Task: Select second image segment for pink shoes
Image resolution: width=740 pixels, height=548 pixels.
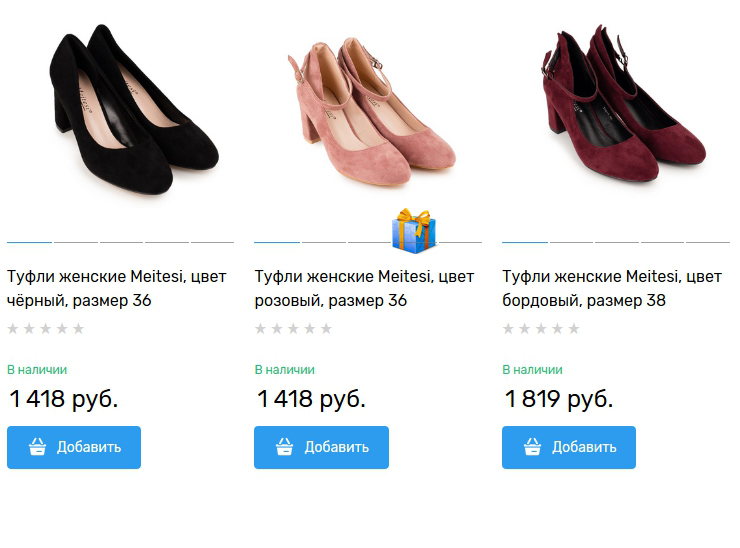Action: pyautogui.click(x=323, y=242)
